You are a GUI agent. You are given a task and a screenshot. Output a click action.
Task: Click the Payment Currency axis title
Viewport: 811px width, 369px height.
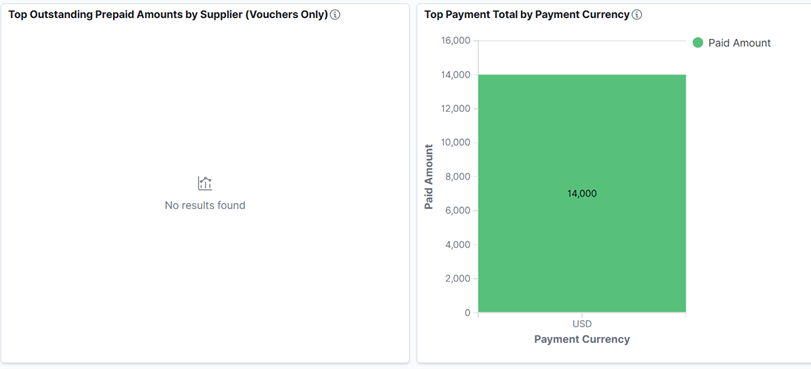[x=582, y=340]
